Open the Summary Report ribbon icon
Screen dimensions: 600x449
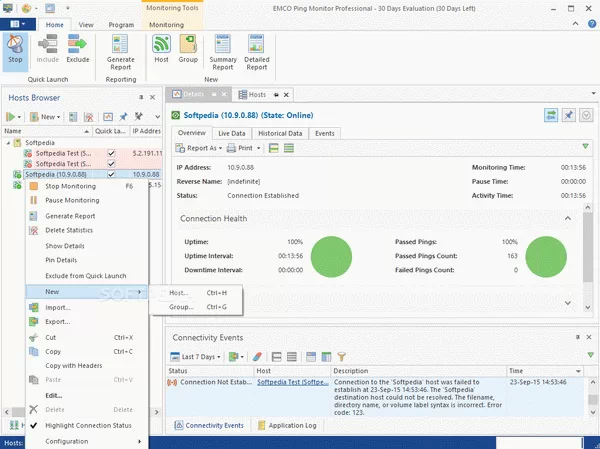tap(223, 50)
